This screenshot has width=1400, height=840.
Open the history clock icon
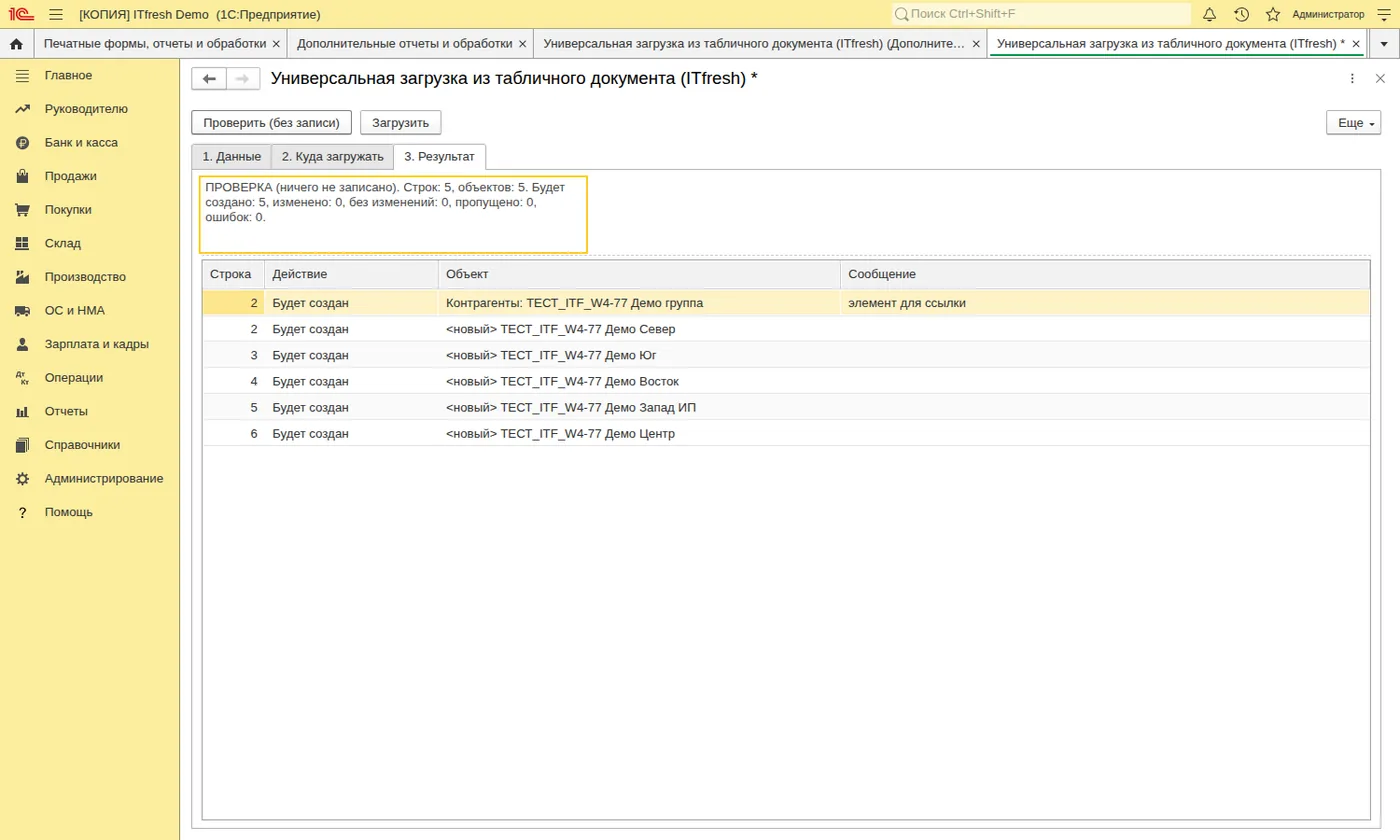tap(1241, 14)
